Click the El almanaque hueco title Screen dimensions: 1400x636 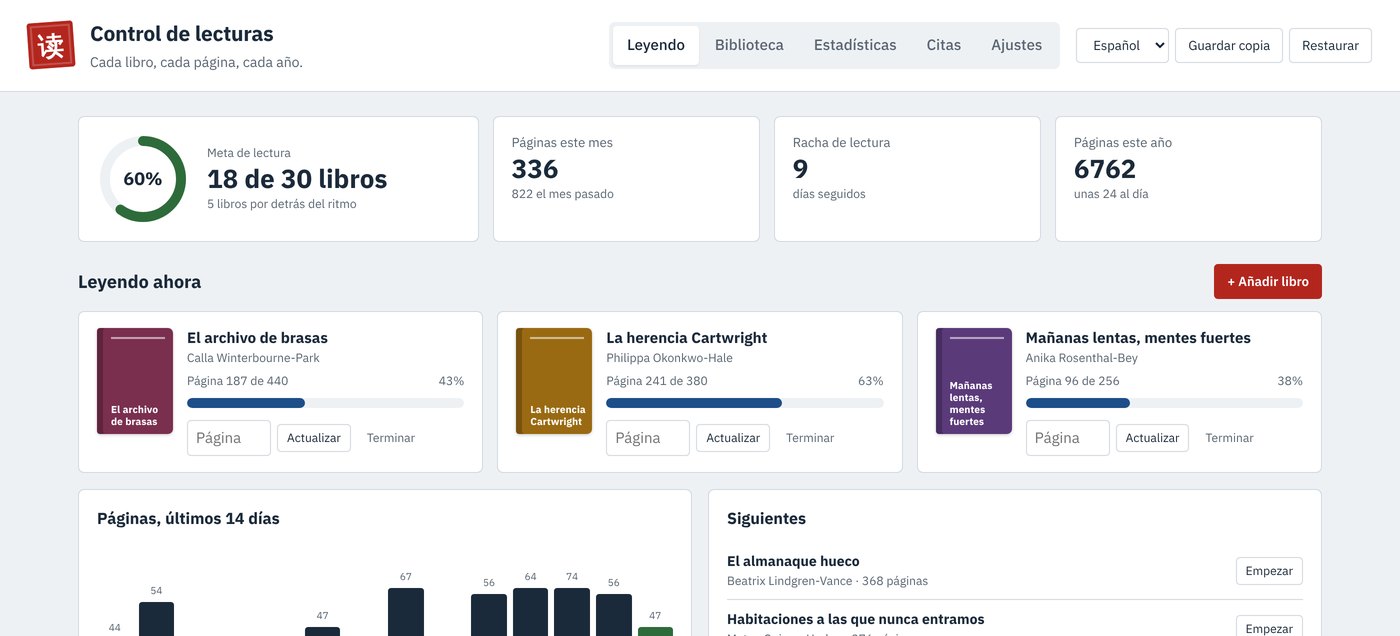[793, 562]
